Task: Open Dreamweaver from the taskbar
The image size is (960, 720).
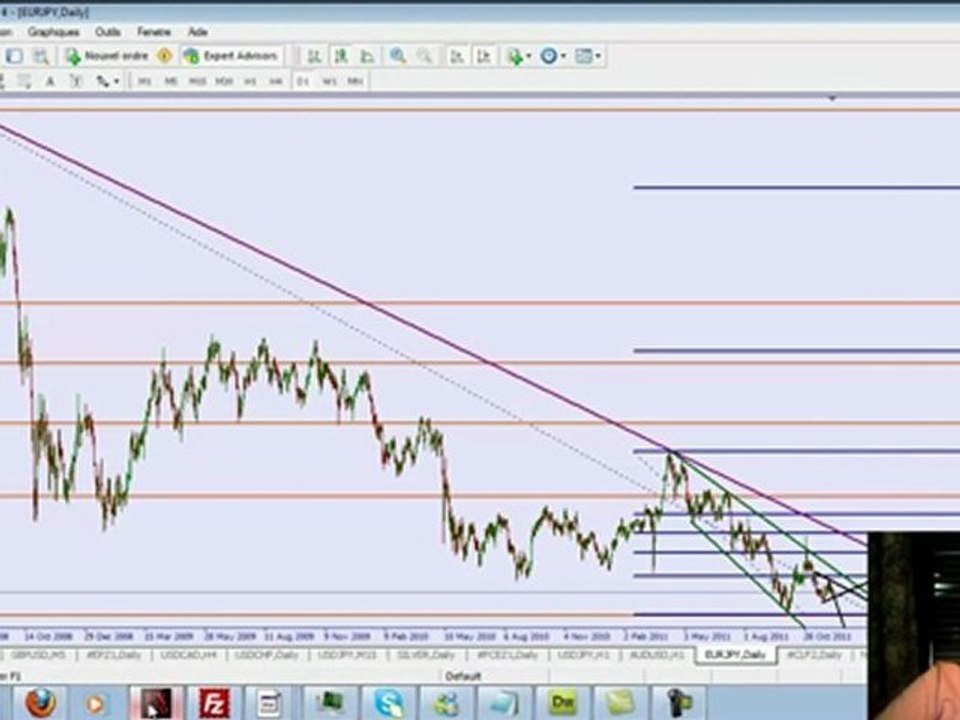Action: (x=563, y=703)
